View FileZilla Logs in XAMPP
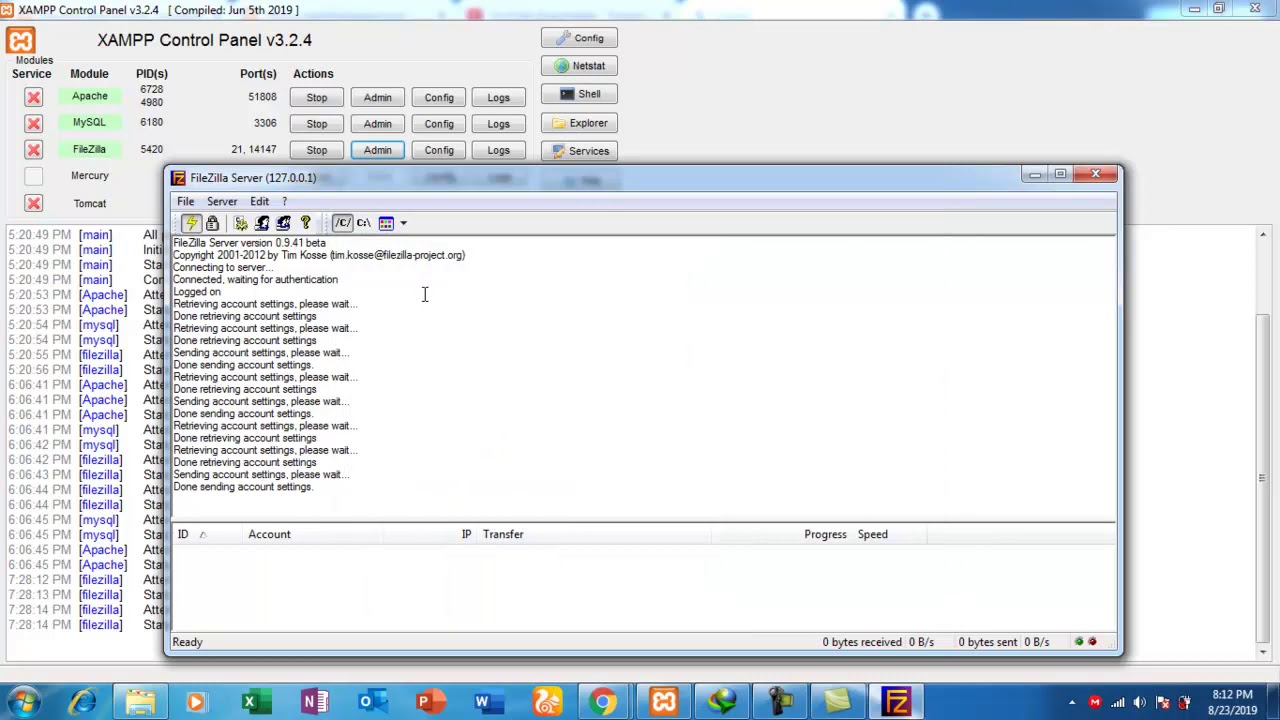 coord(498,150)
